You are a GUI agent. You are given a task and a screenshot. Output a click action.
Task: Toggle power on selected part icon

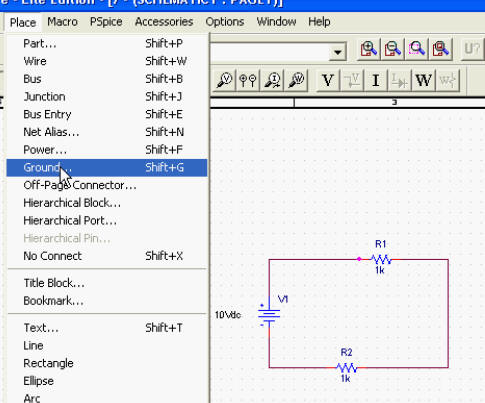tap(448, 80)
